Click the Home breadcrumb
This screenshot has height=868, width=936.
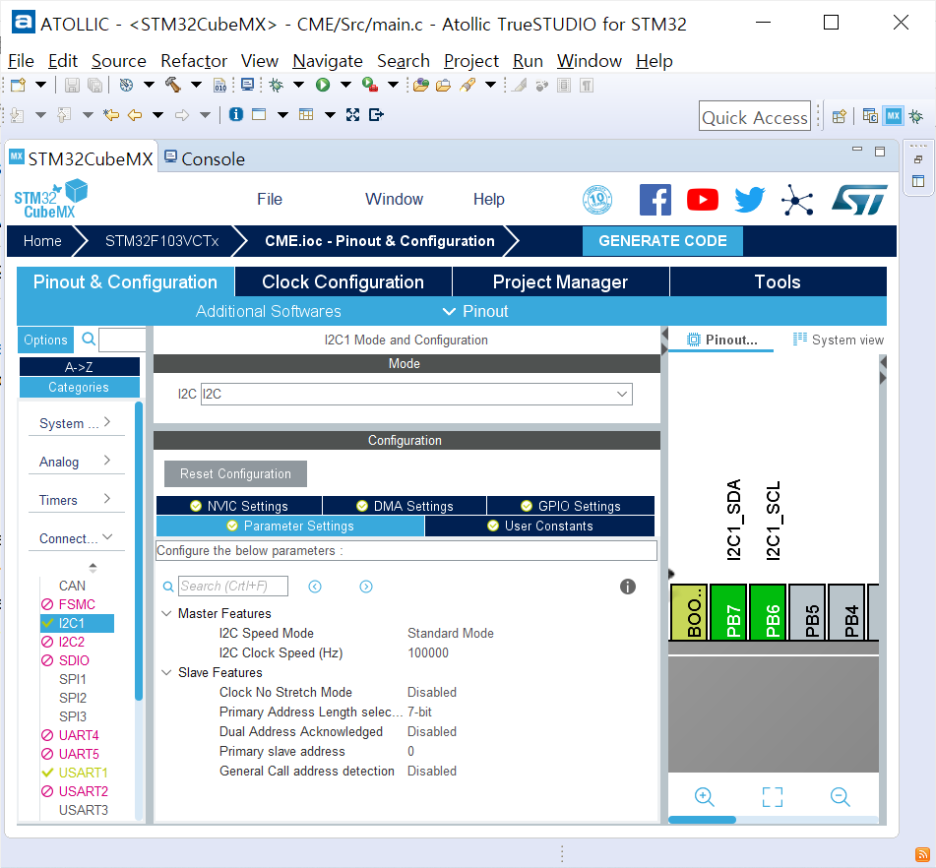coord(42,241)
